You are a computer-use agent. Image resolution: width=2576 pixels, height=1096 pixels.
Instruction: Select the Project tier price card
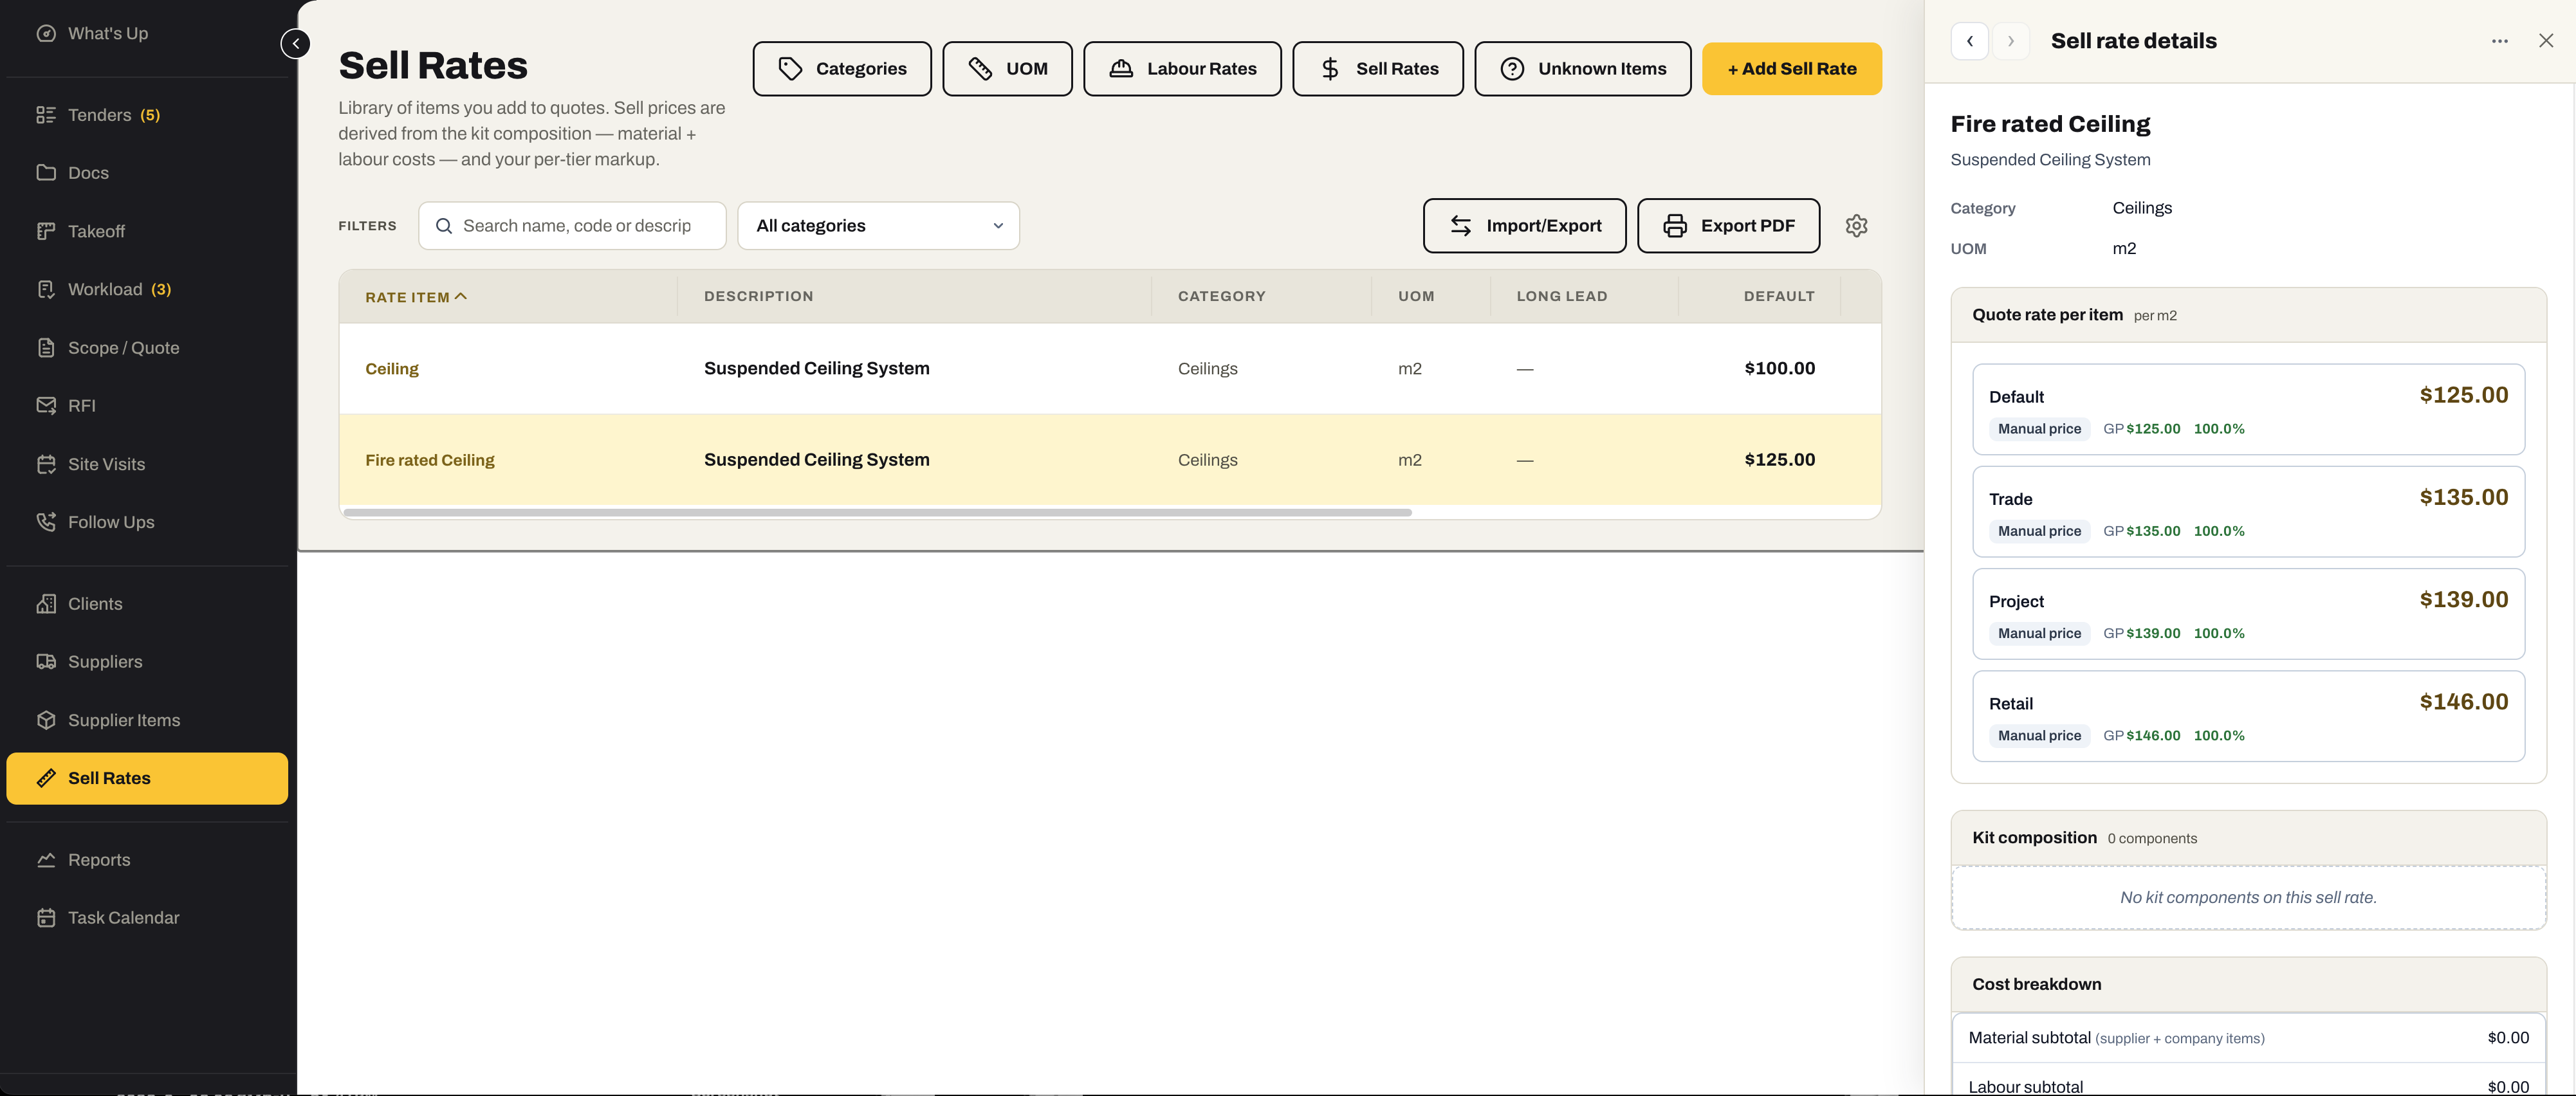(2248, 614)
